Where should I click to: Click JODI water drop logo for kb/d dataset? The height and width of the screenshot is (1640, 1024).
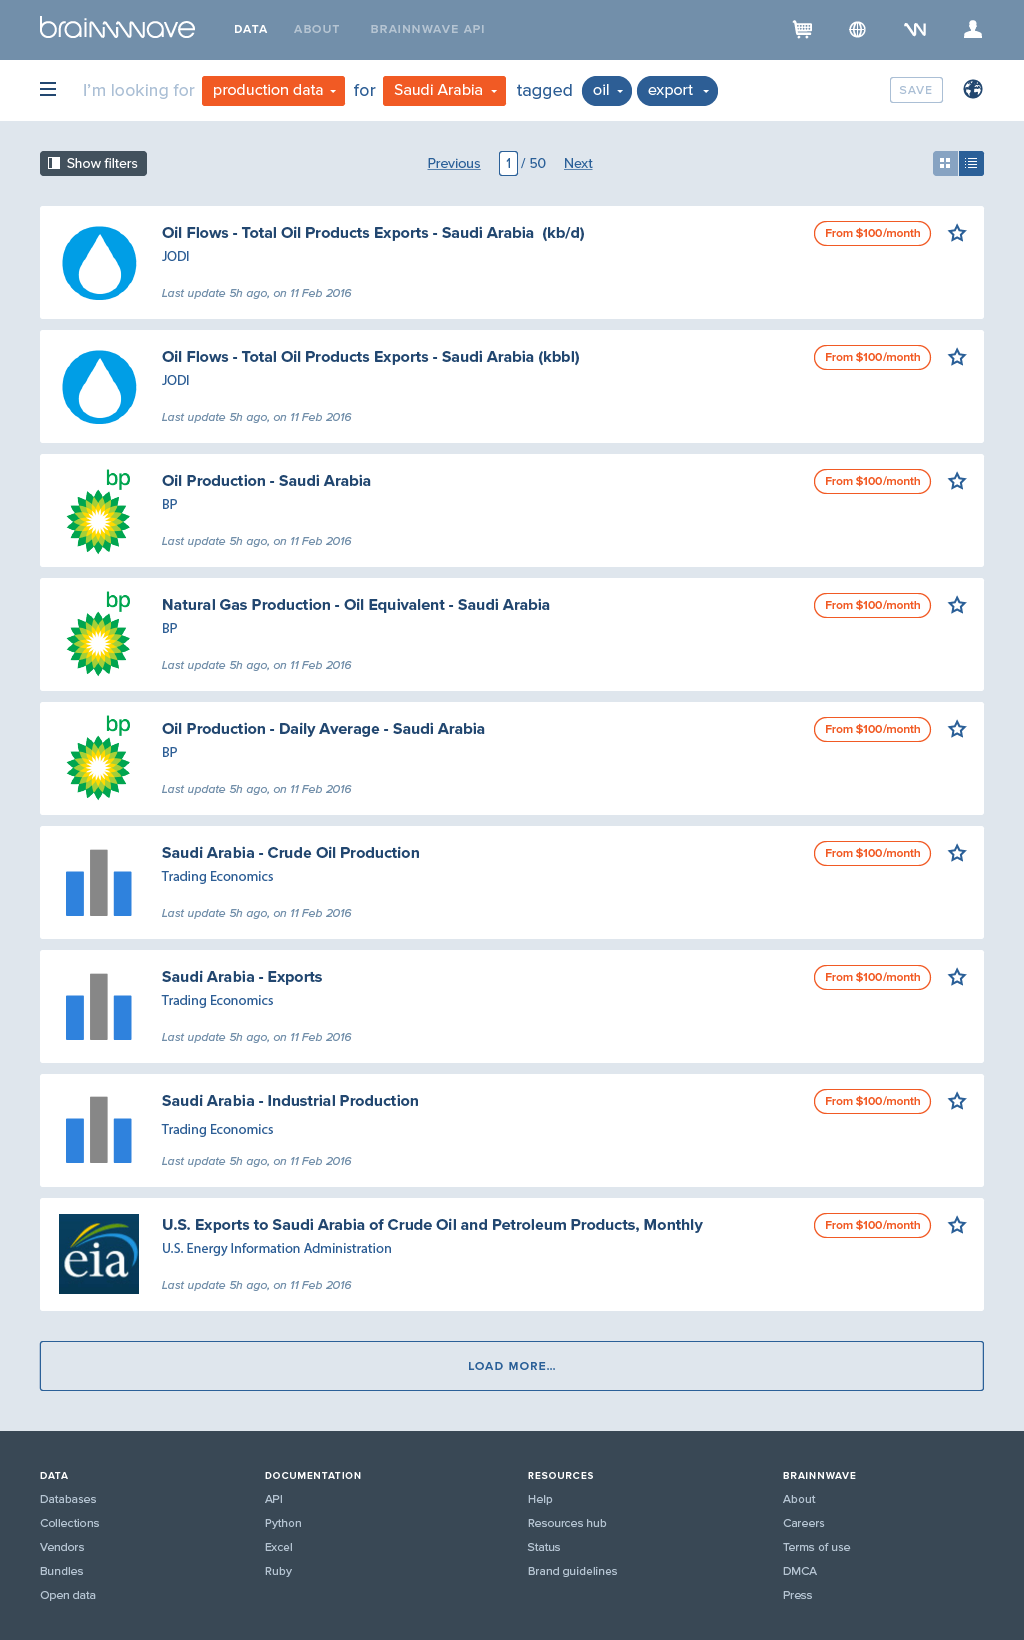[x=99, y=263]
